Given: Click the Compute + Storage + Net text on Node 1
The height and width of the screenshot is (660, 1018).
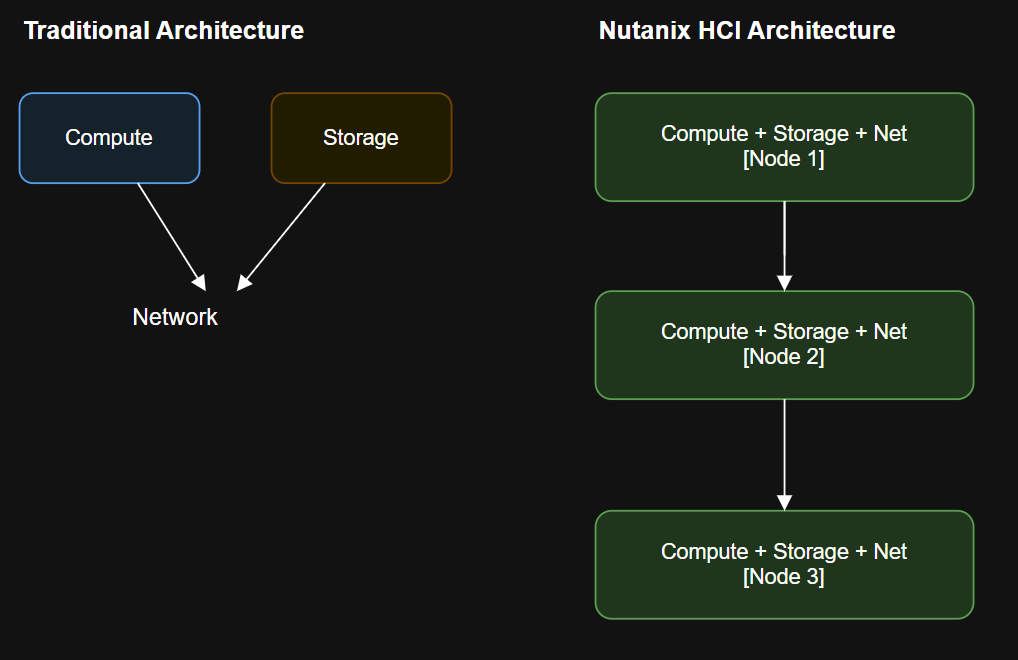Looking at the screenshot, I should 784,132.
